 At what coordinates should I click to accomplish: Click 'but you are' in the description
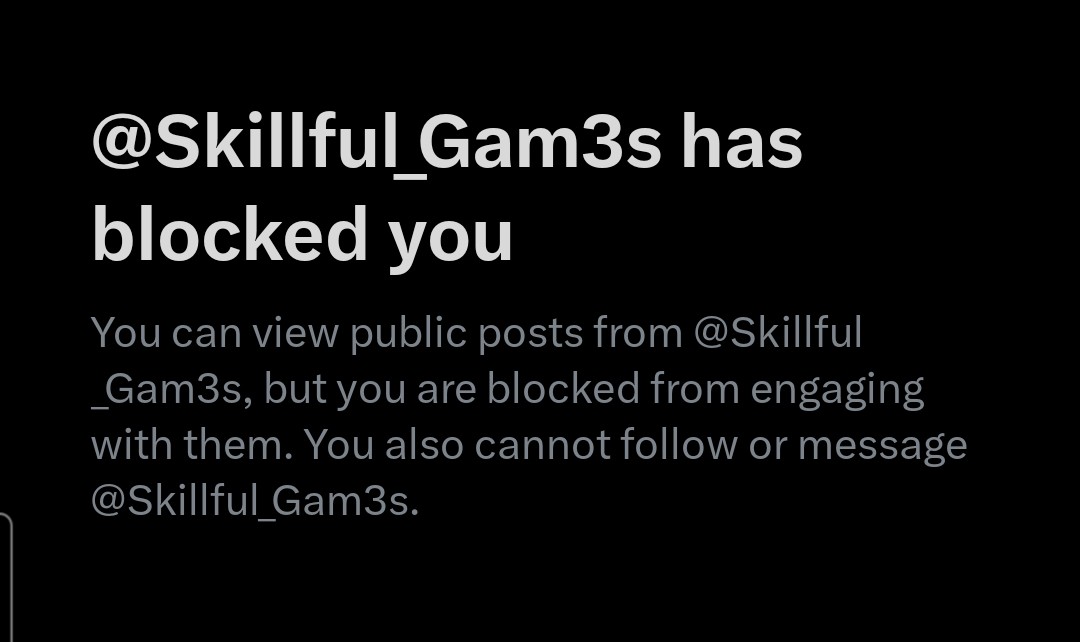click(370, 390)
